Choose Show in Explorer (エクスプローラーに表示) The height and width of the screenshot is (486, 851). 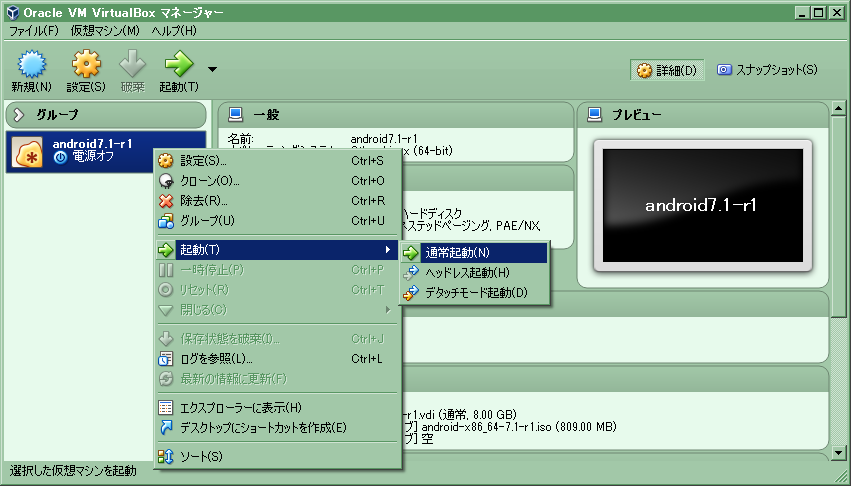[x=277, y=408]
